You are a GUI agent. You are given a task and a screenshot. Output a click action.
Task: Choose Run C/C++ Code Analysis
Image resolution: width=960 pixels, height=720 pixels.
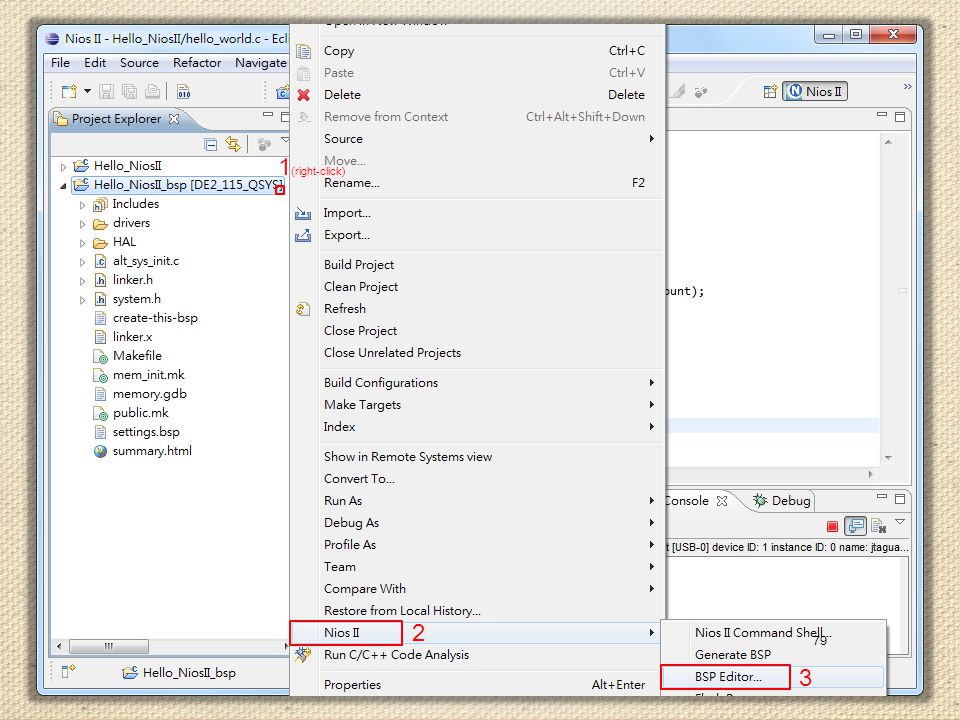[478, 655]
